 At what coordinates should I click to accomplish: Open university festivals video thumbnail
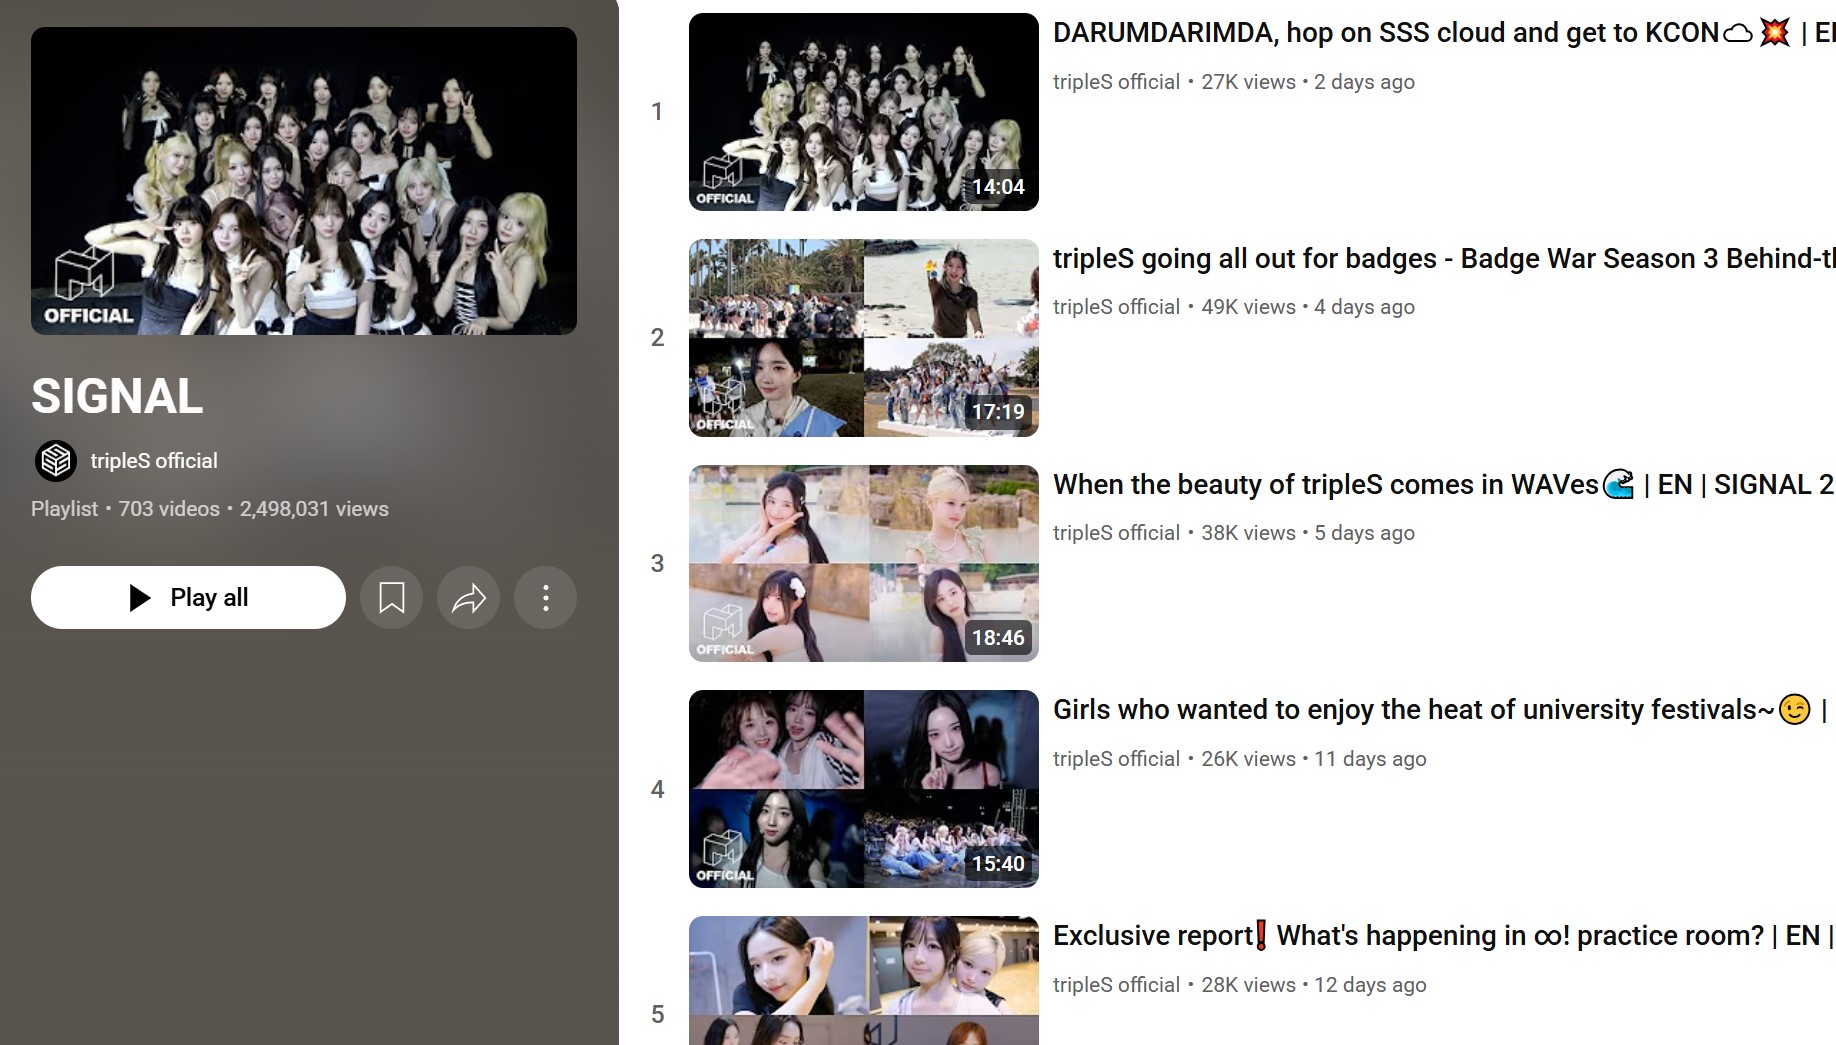click(864, 789)
